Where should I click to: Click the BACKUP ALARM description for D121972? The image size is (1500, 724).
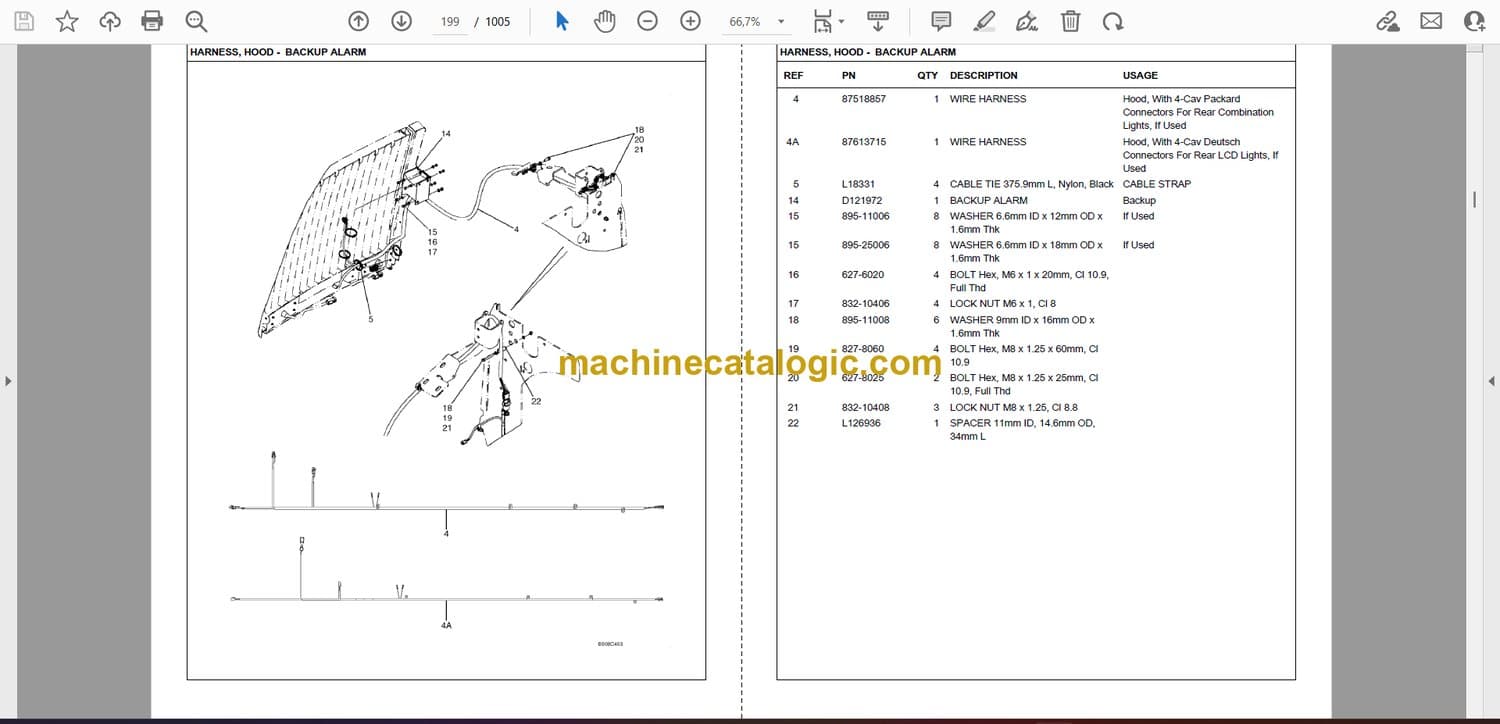pos(989,201)
